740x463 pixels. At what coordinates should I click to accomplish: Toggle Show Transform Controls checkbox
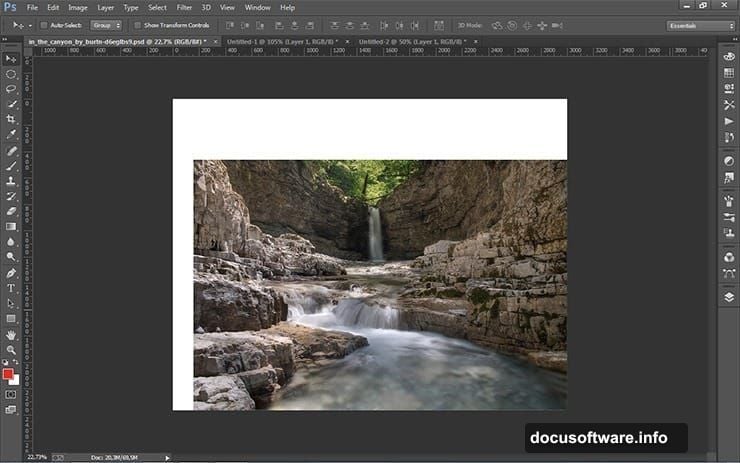point(138,25)
